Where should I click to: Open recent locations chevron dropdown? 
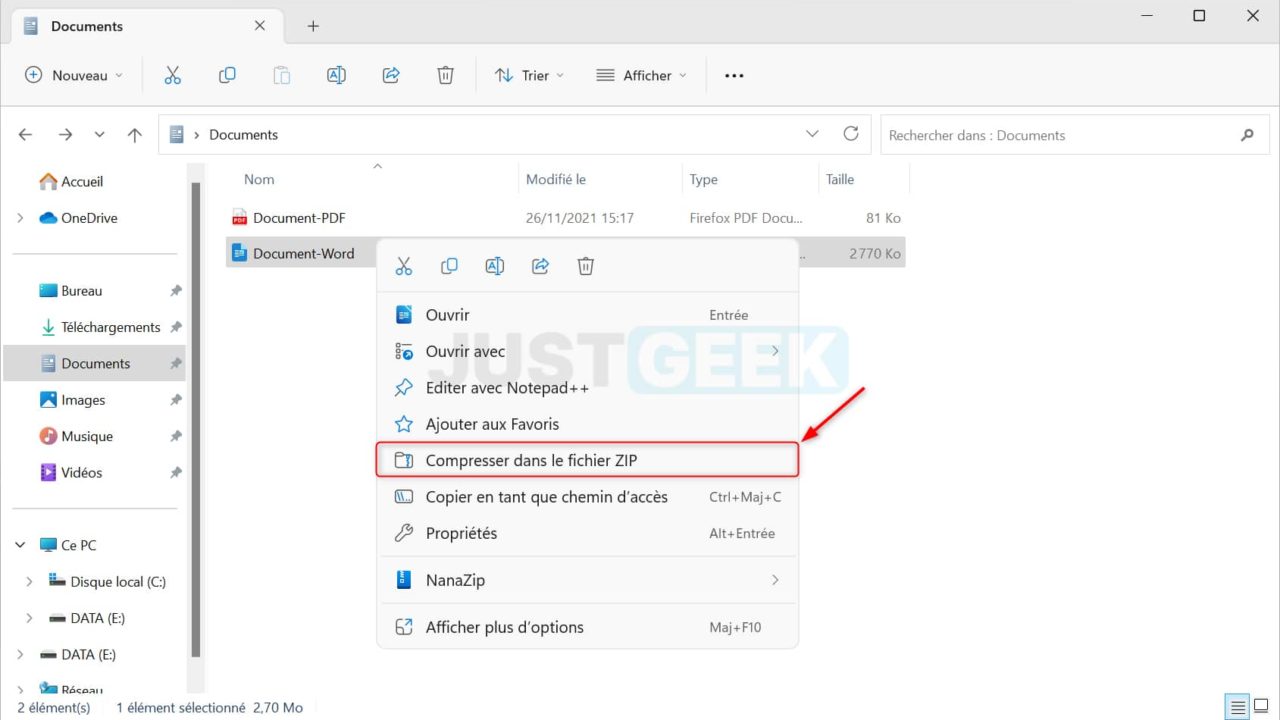pos(99,134)
